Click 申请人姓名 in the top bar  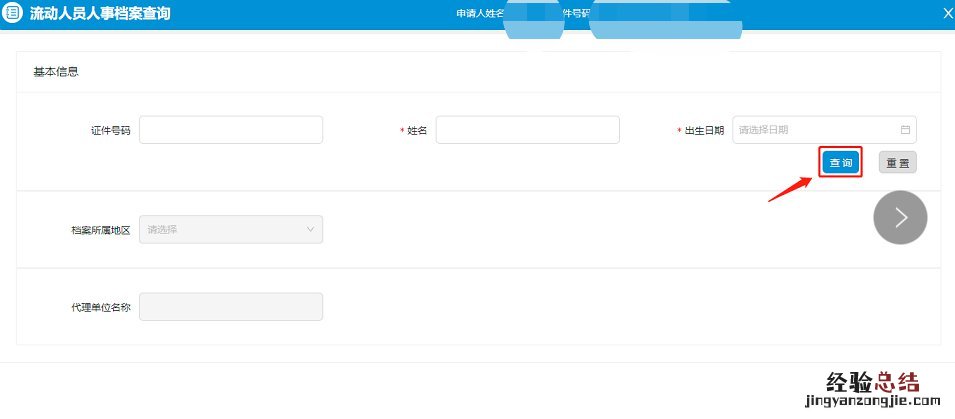478,13
